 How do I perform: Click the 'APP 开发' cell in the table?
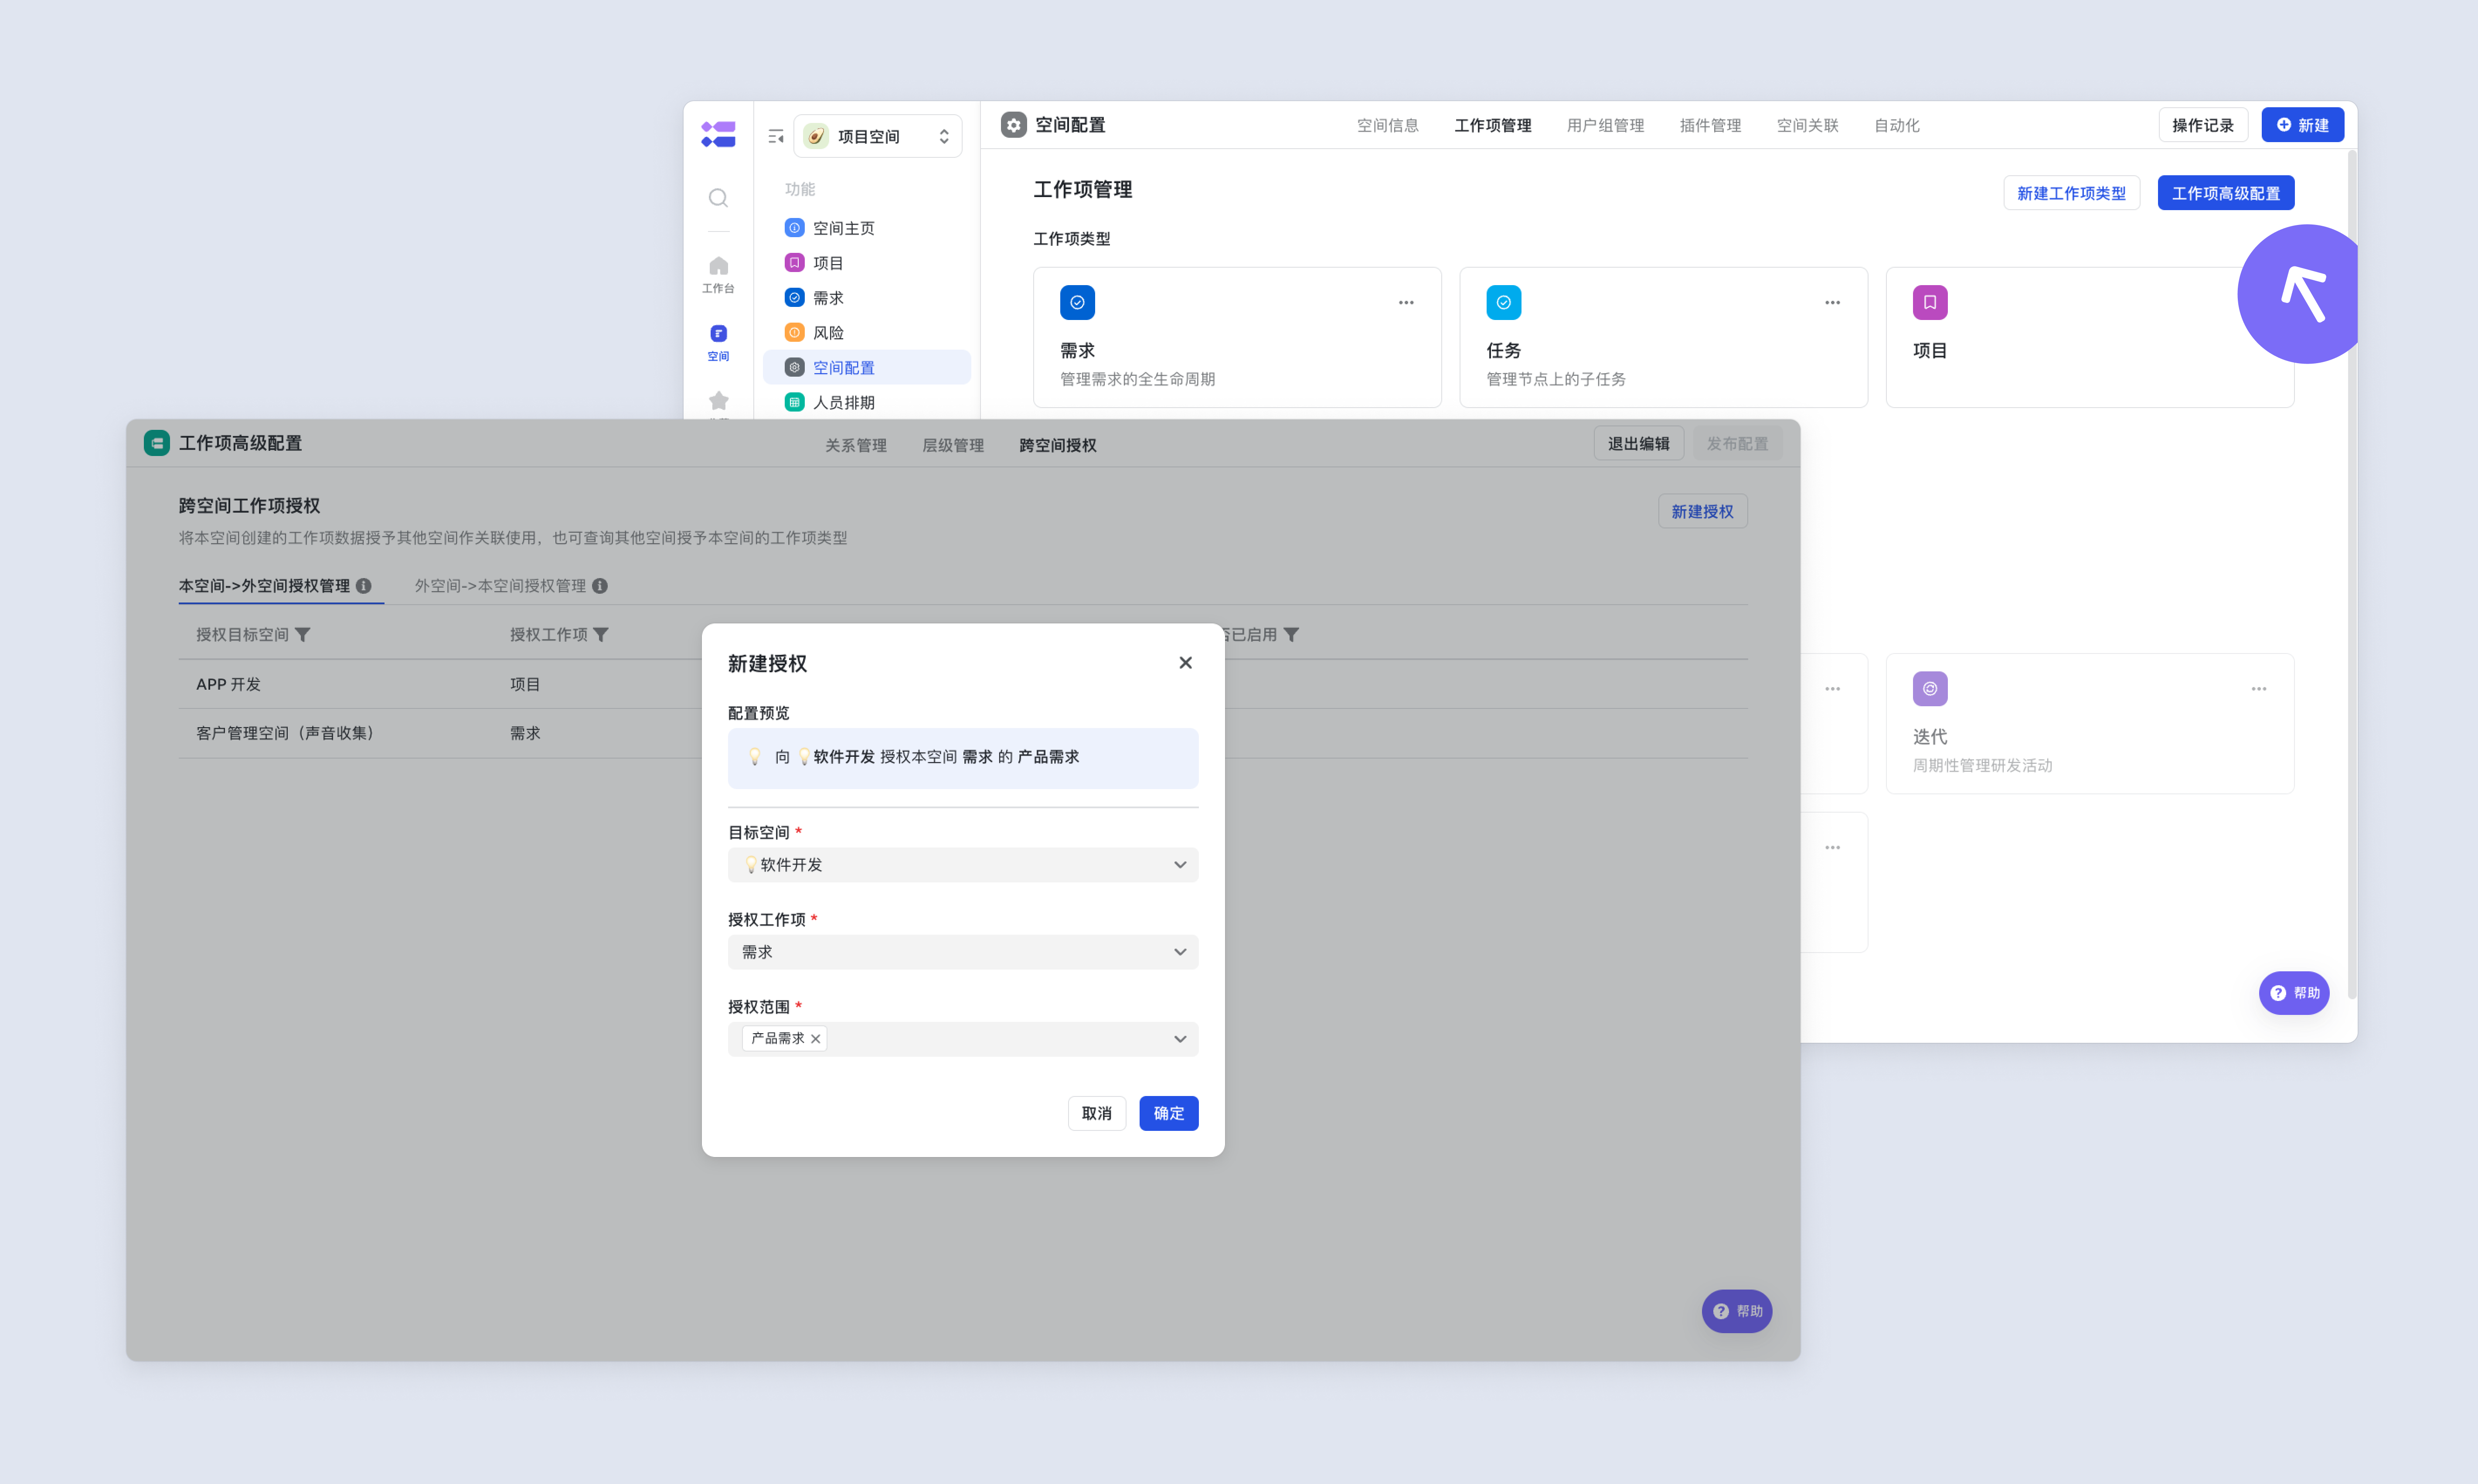coord(228,684)
